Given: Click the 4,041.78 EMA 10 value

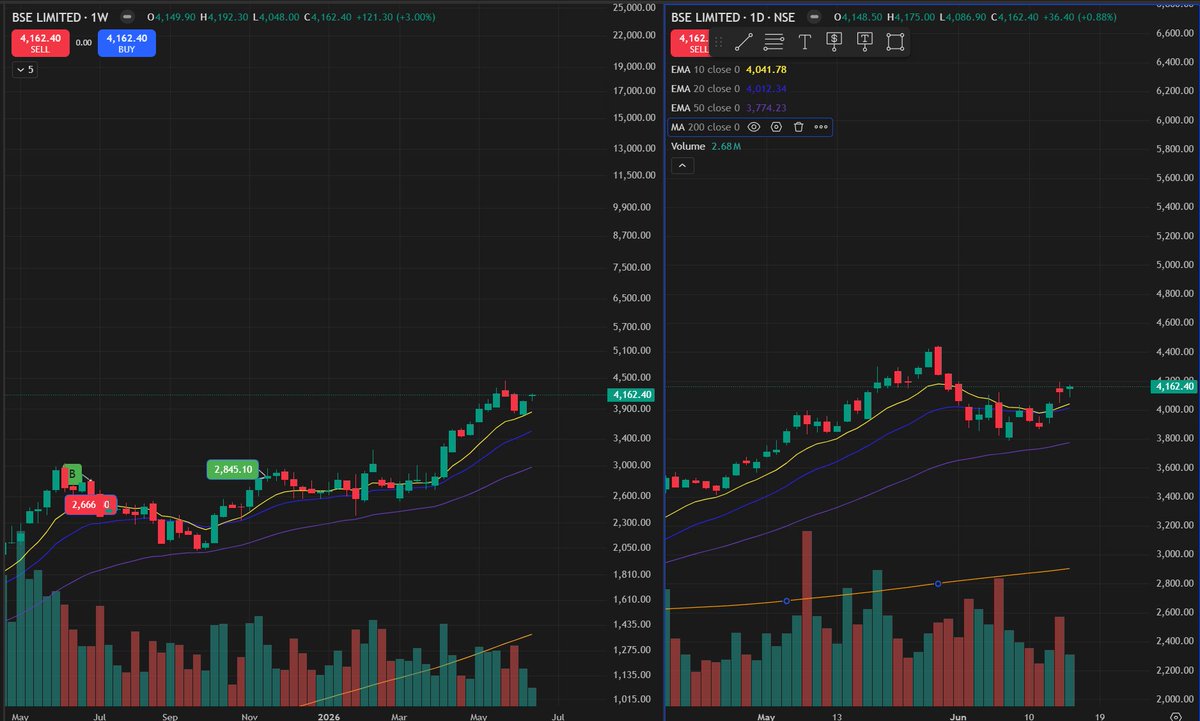Looking at the screenshot, I should click(768, 69).
